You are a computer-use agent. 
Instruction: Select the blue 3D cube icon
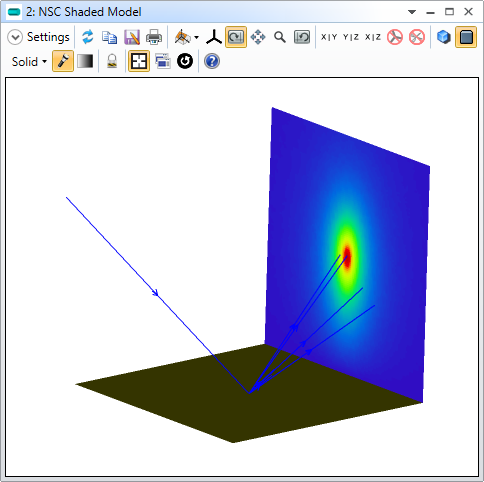[x=444, y=37]
